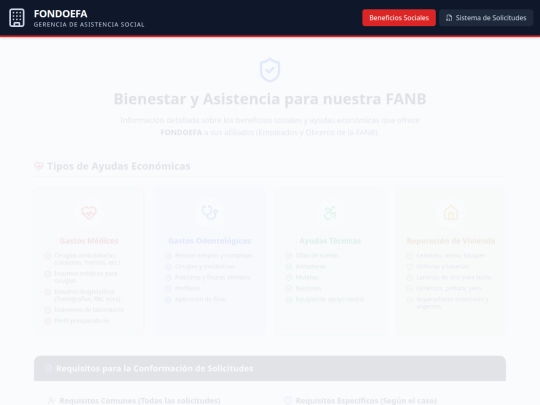Click the check icon beside Perfil preoperatorio
Viewport: 540px width, 405px height.
tap(48, 321)
